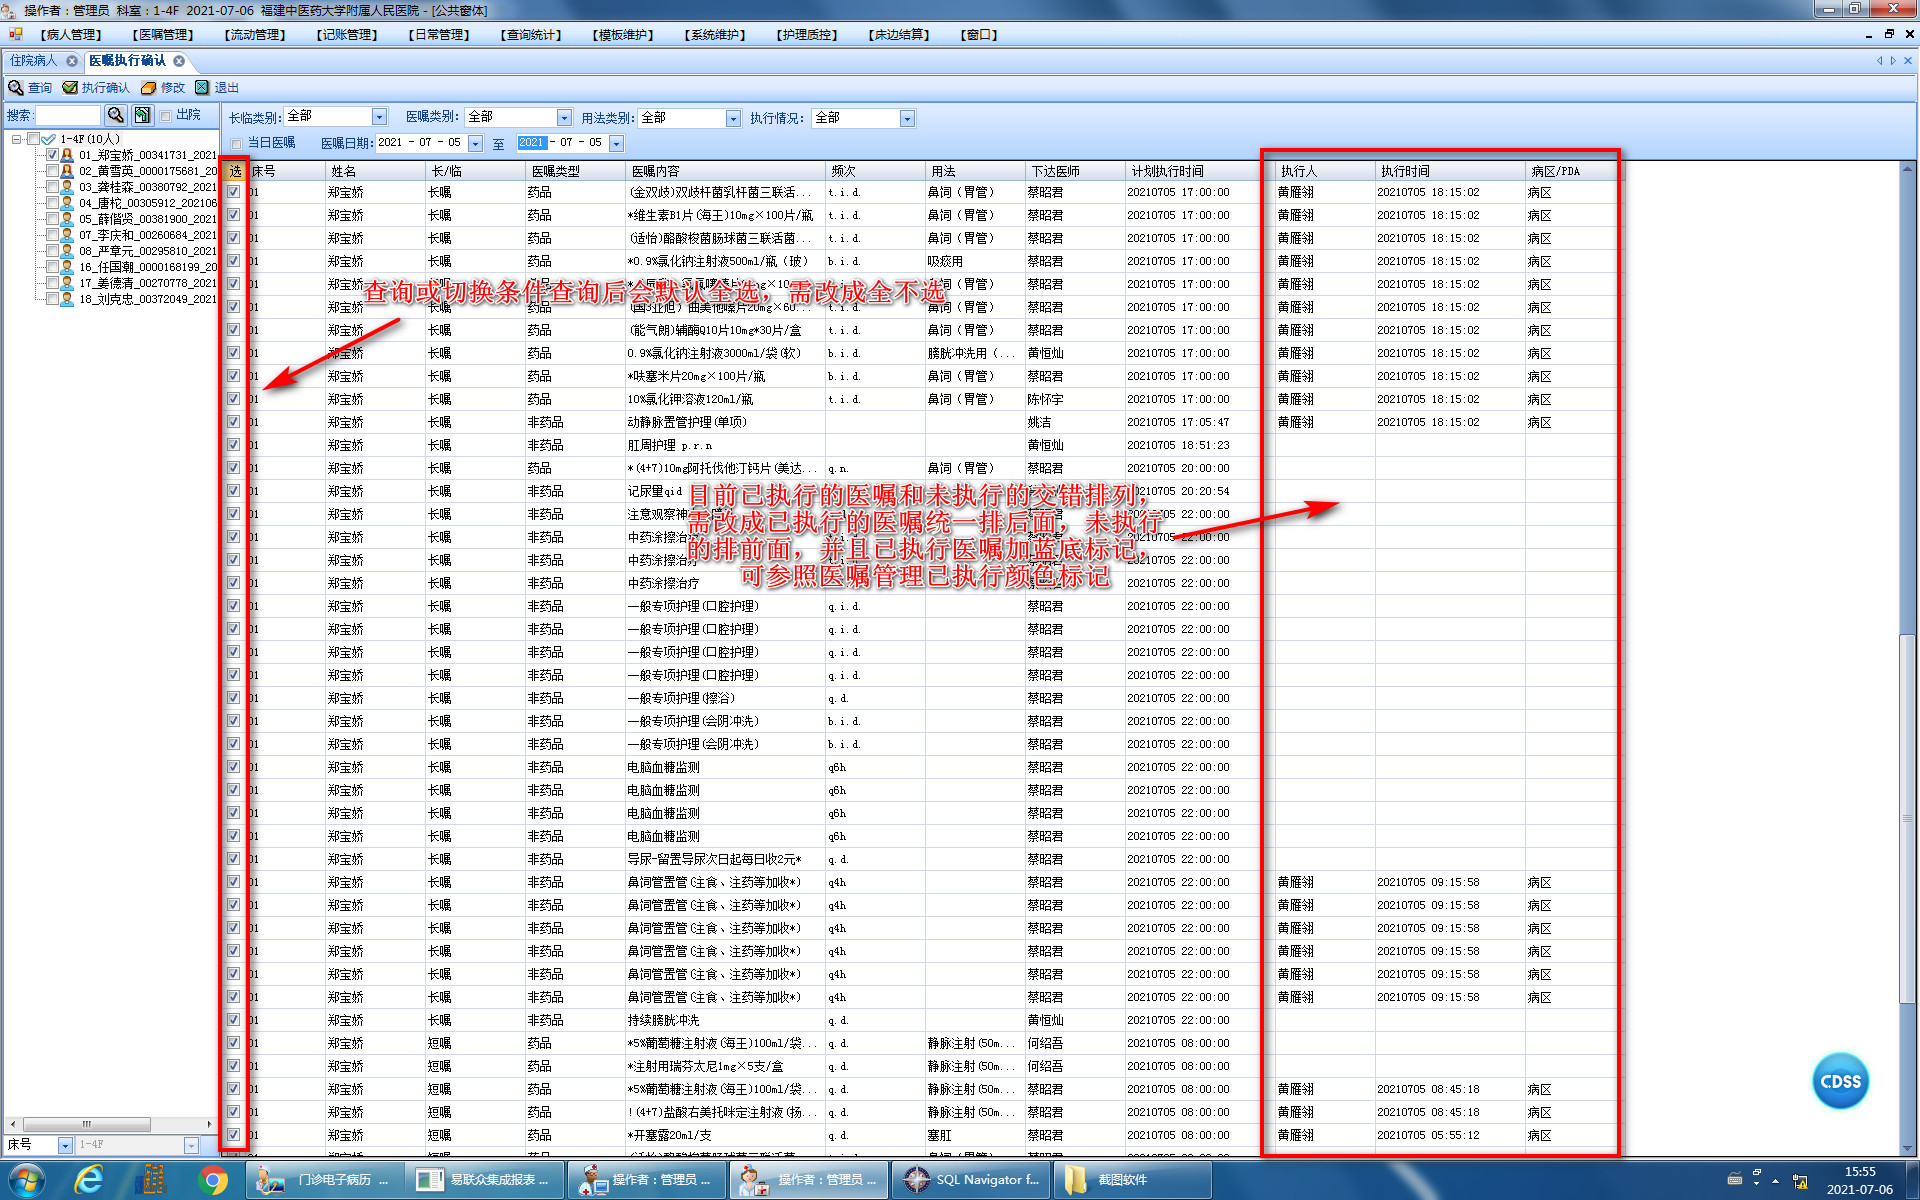Click the 退出 exit toolbar icon
This screenshot has height=1200, width=1920.
click(202, 88)
